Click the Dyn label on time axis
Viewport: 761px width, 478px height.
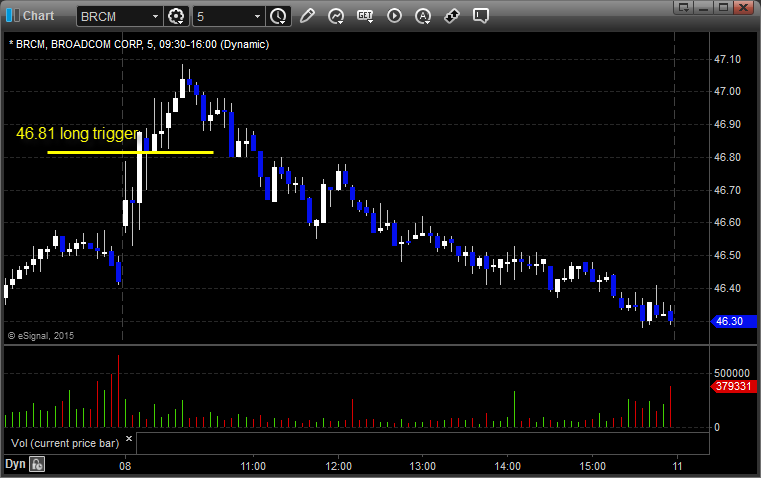point(14,464)
